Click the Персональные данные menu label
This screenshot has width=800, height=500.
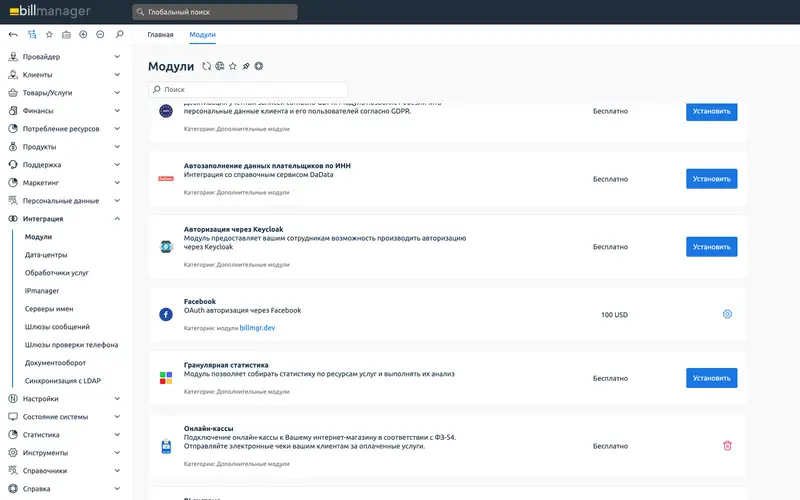point(61,201)
